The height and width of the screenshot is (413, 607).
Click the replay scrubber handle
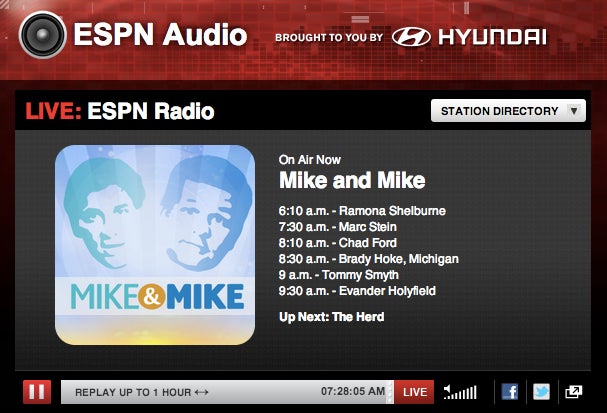[390, 392]
